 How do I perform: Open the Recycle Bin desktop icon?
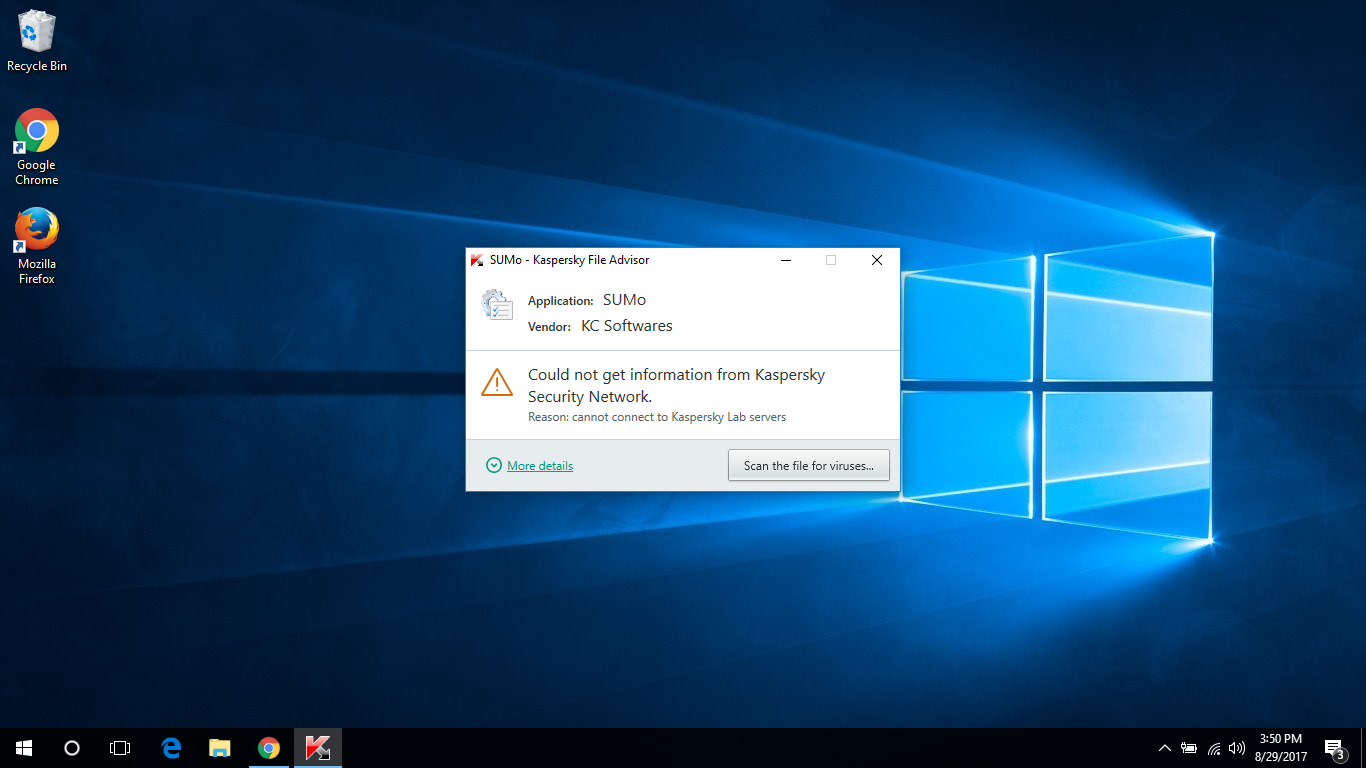point(37,41)
